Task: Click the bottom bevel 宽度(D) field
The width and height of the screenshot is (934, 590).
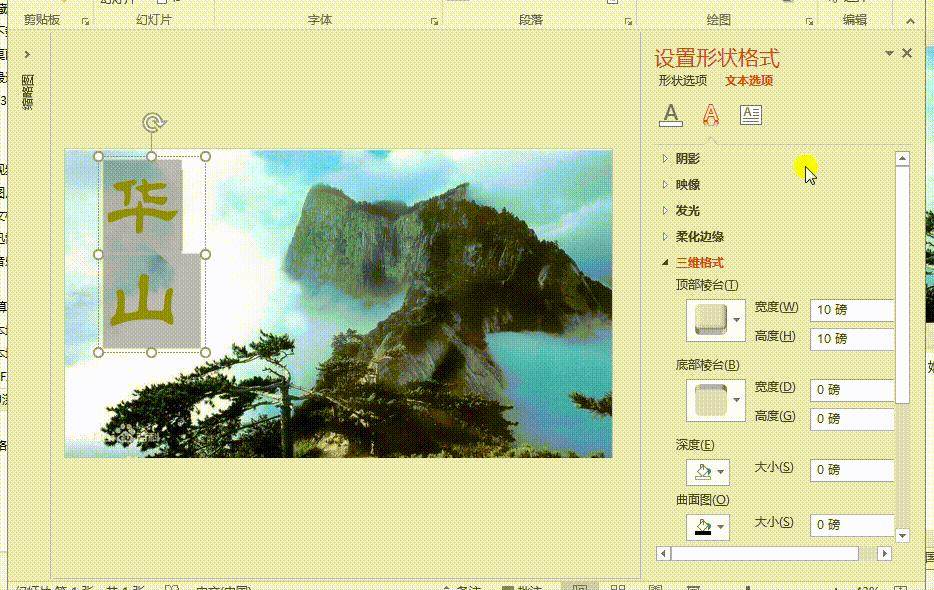Action: tap(852, 390)
